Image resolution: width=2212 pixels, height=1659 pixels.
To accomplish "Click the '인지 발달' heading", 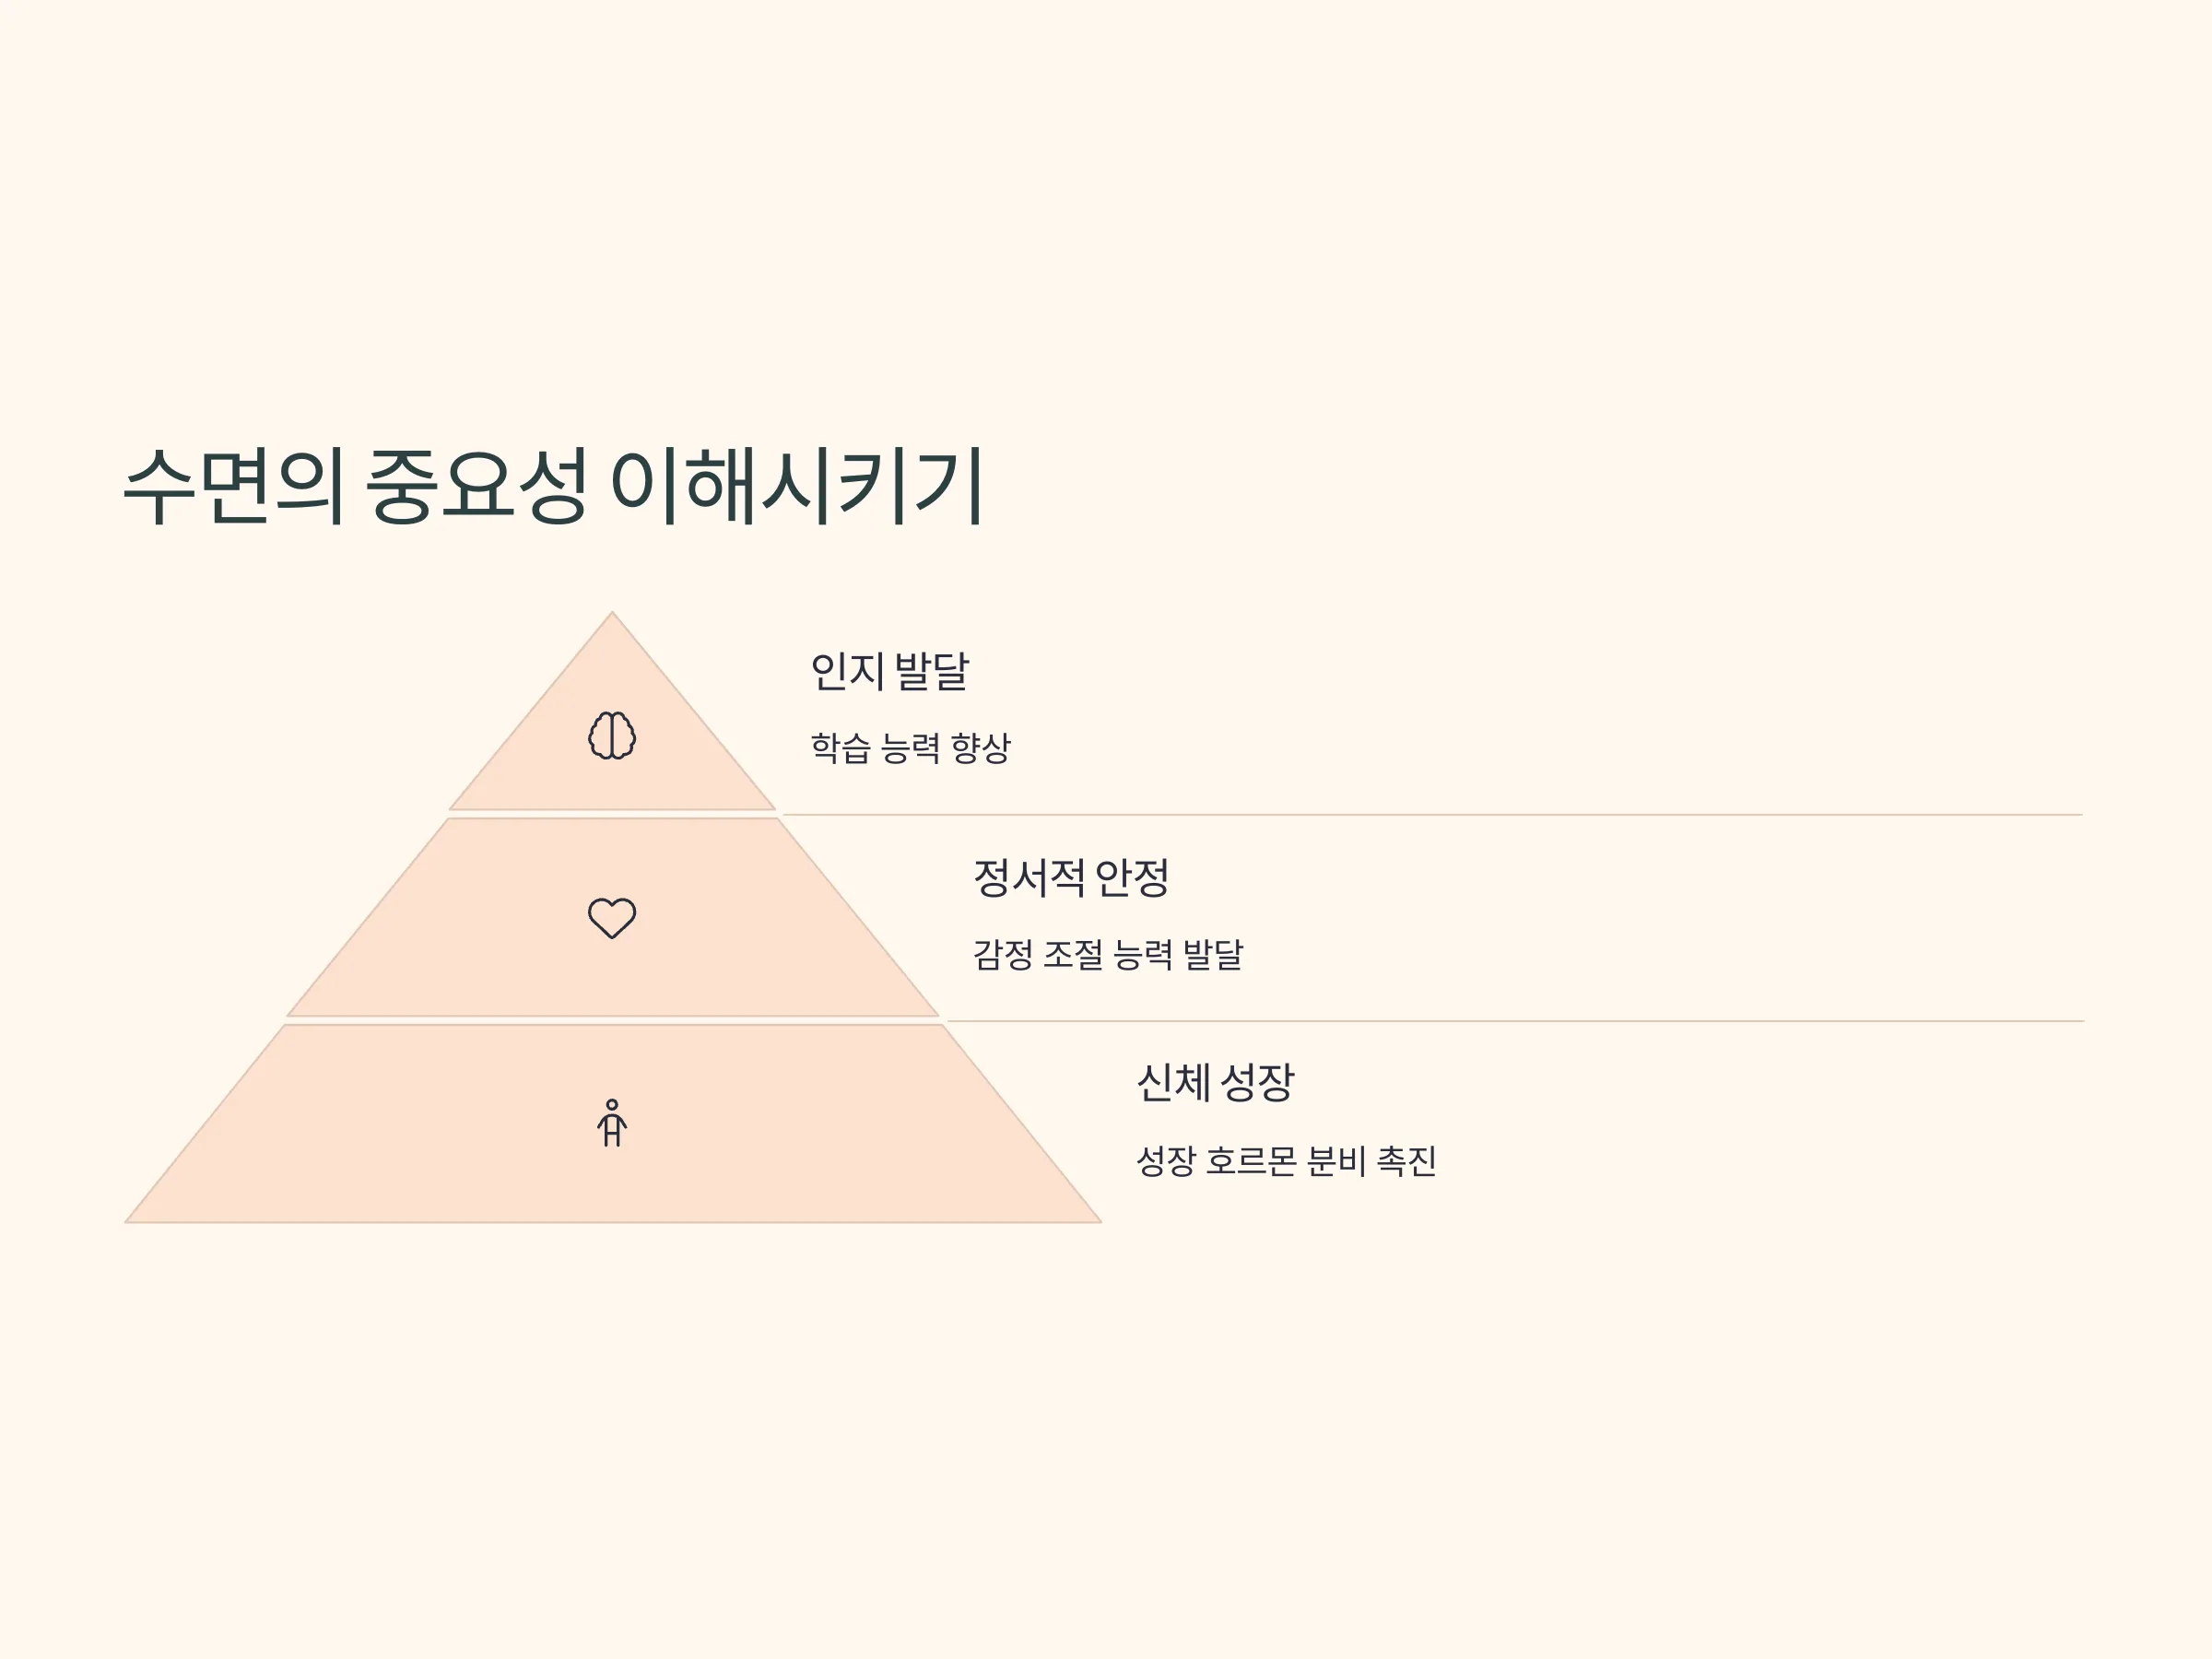I will click(889, 670).
